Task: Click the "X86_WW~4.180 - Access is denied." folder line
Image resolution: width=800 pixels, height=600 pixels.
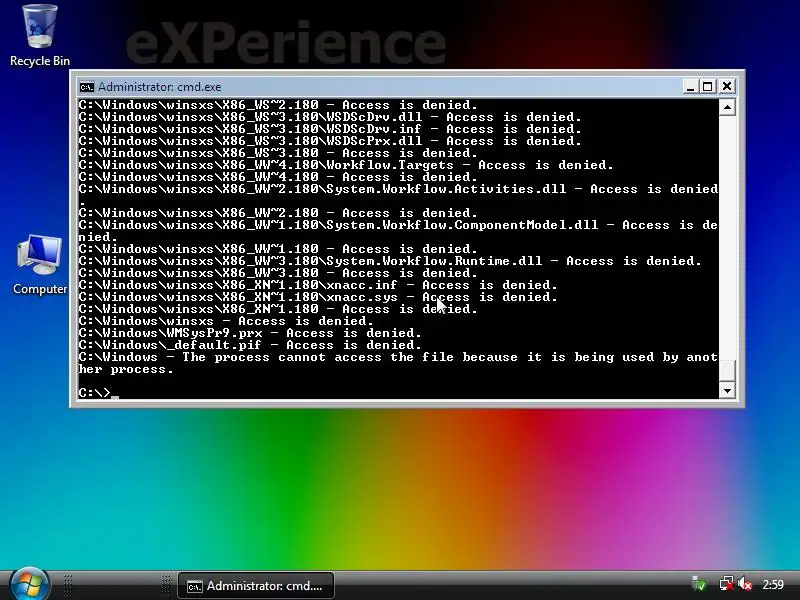Action: coord(278,177)
